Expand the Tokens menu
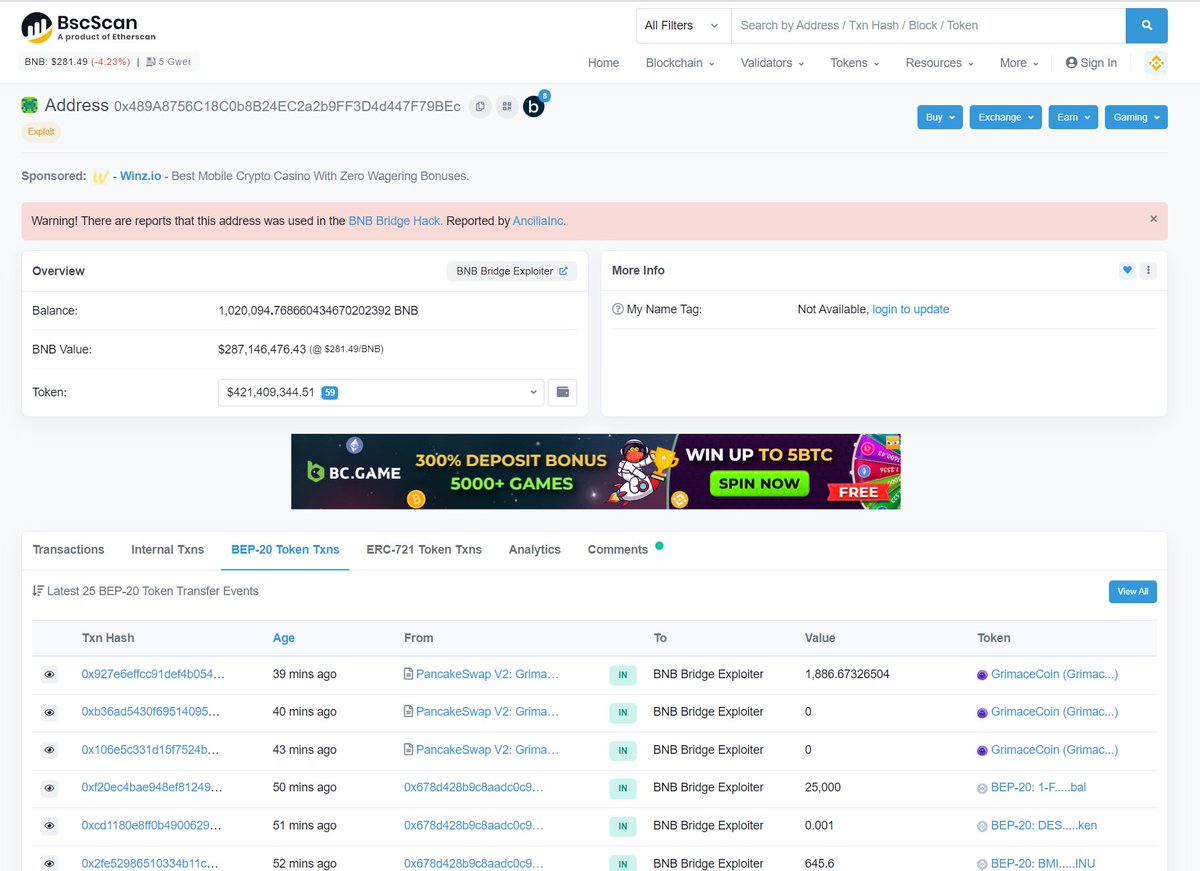Image resolution: width=1200 pixels, height=871 pixels. point(855,63)
